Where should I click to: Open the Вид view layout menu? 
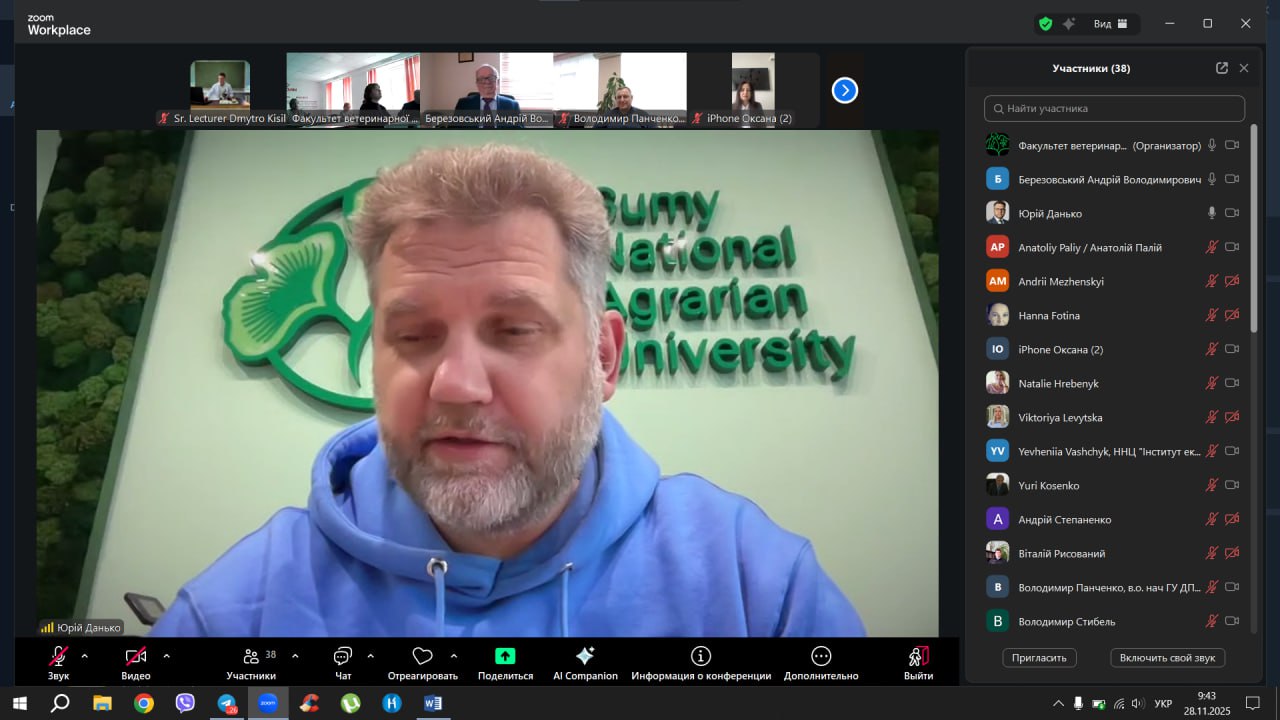click(x=1110, y=23)
